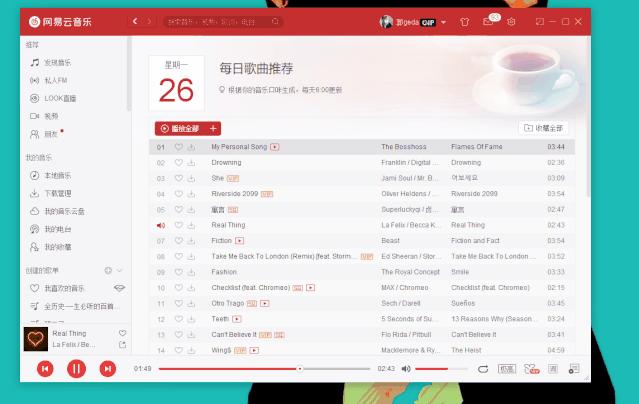The image size is (639, 404).
Task: Open album Flames Of Fame
Action: click(x=476, y=147)
